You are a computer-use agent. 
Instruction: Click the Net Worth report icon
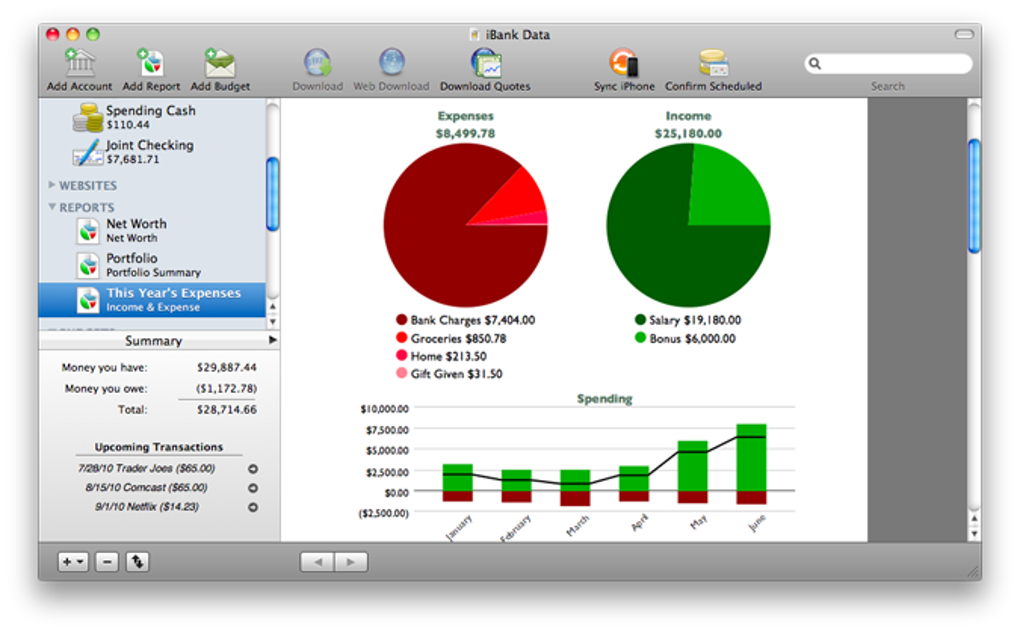pyautogui.click(x=88, y=231)
